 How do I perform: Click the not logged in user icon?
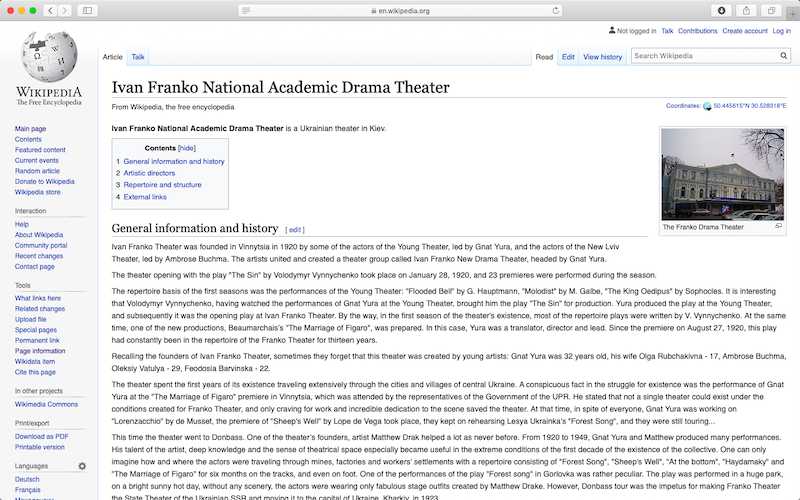pos(612,30)
